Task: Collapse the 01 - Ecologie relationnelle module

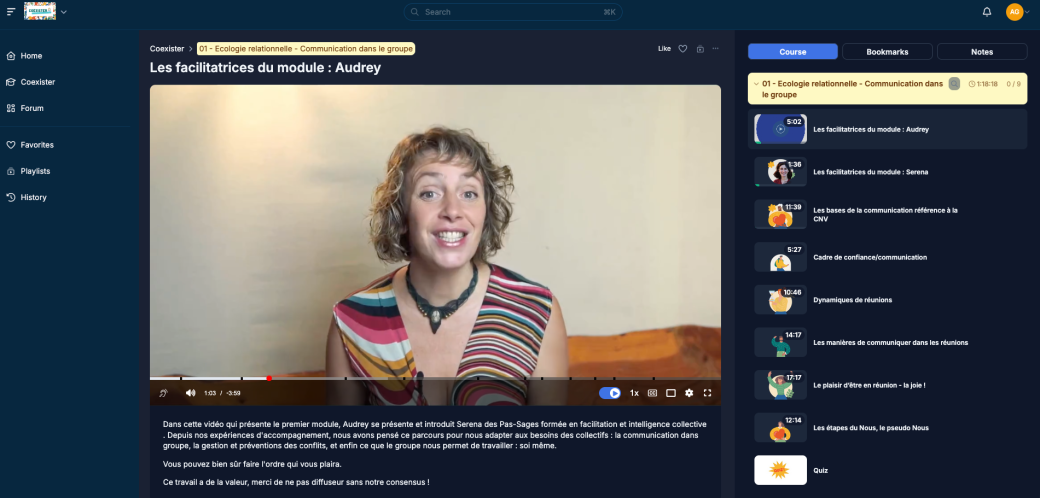Action: (x=756, y=84)
